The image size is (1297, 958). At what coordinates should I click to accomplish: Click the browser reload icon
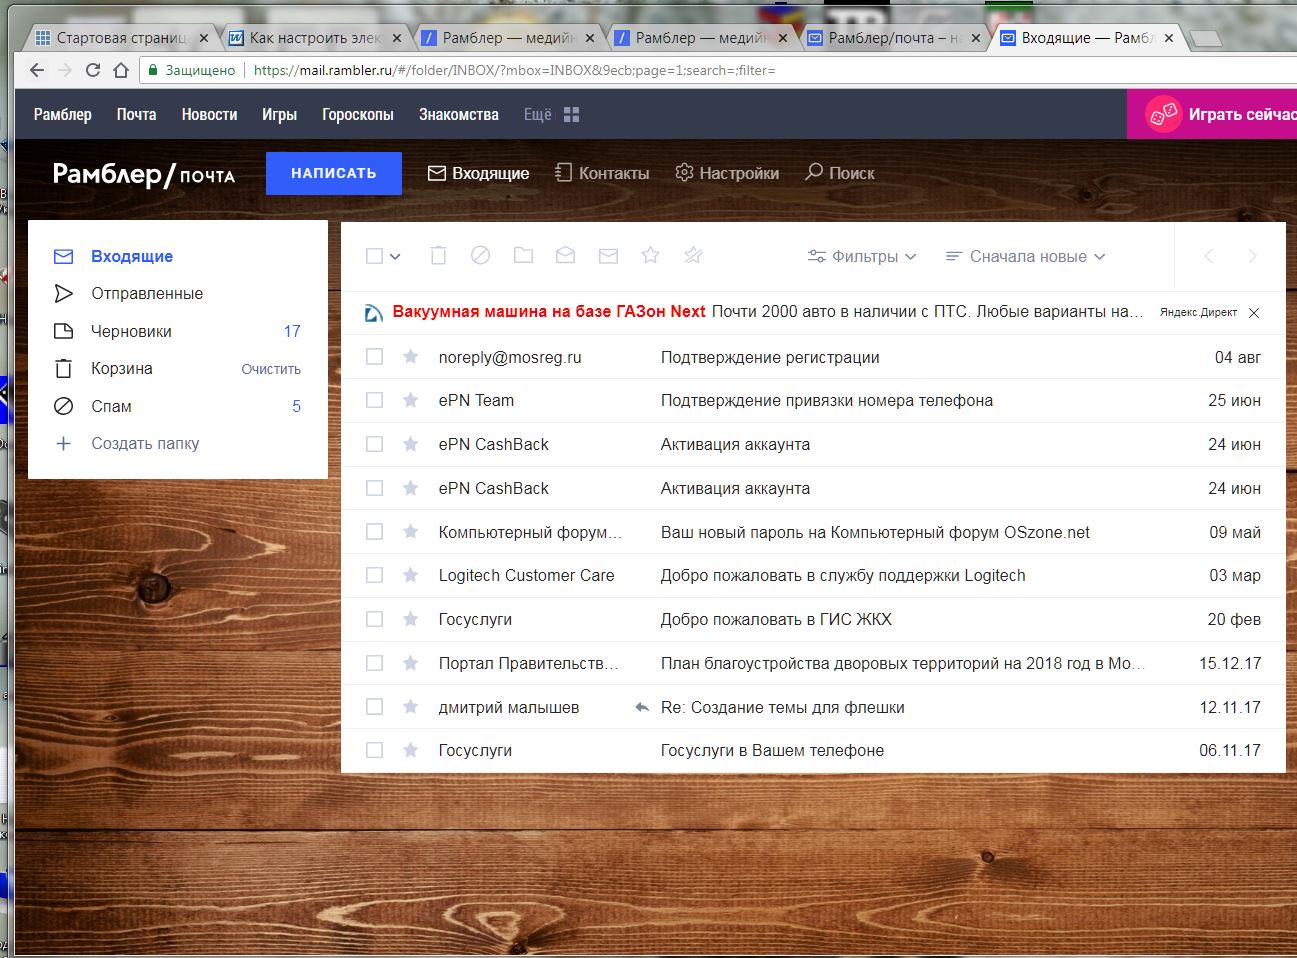(93, 70)
